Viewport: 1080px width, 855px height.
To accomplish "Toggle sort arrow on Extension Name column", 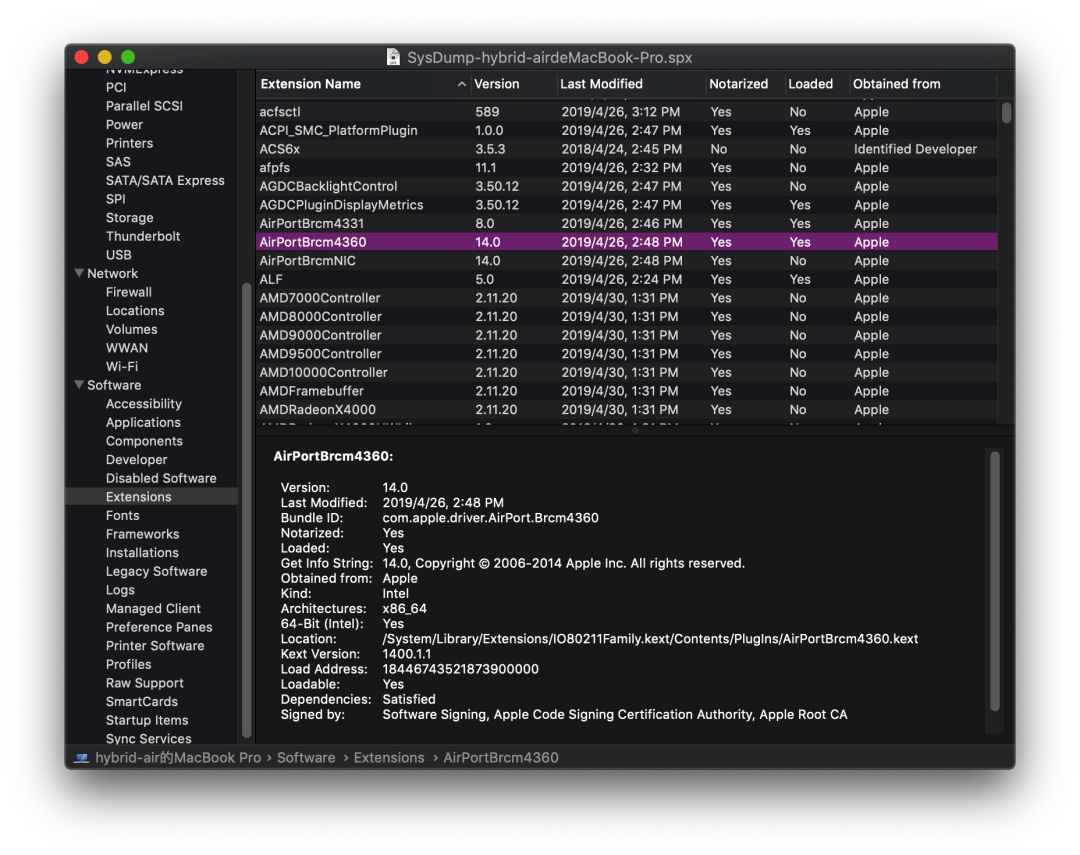I will [461, 84].
